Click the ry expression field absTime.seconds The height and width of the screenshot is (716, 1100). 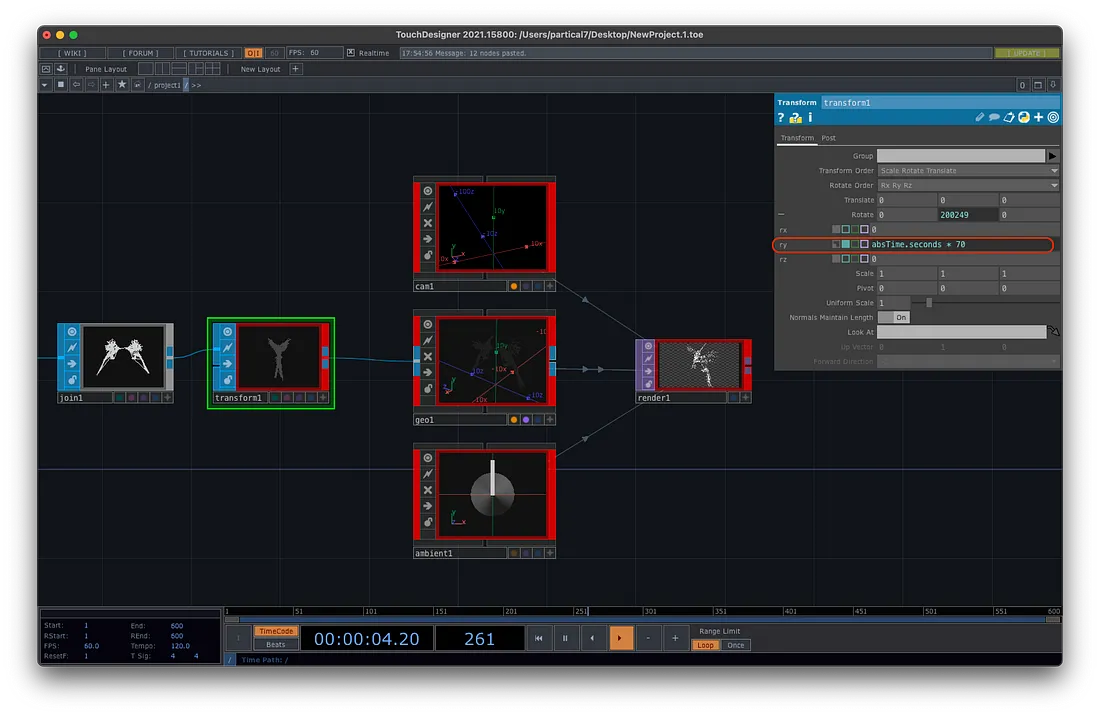pyautogui.click(x=917, y=244)
